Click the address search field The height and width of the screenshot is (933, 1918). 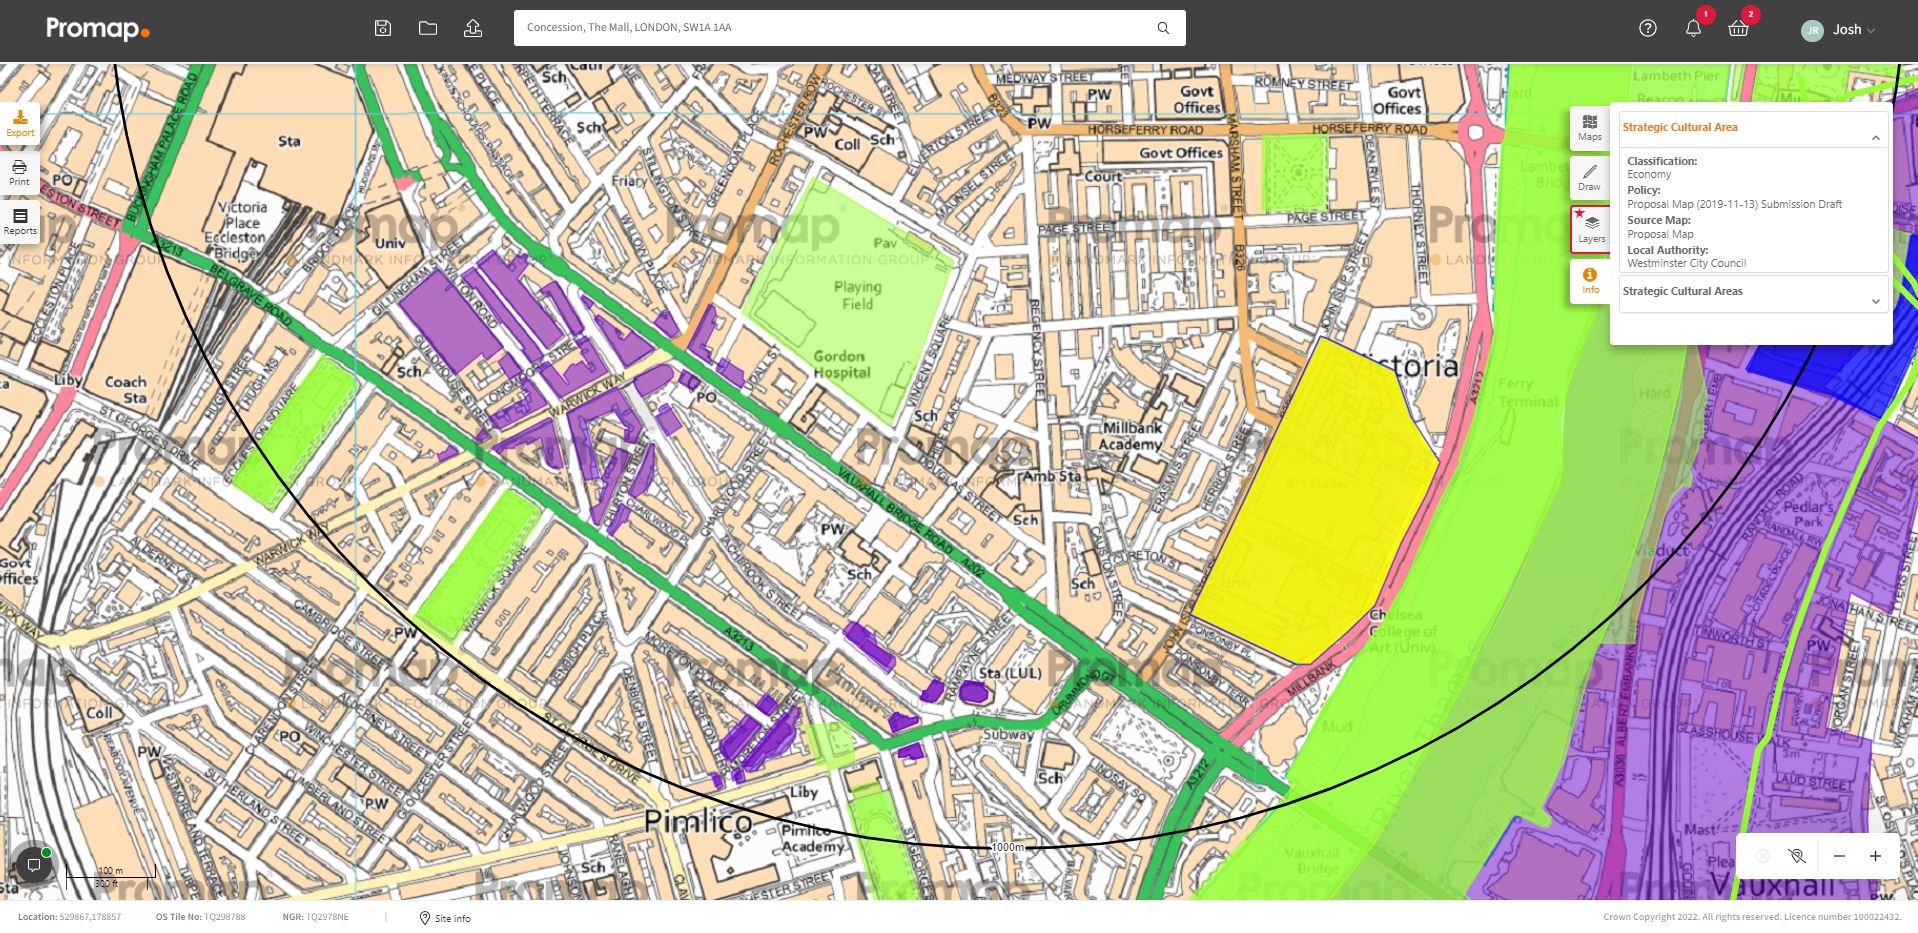pyautogui.click(x=838, y=28)
